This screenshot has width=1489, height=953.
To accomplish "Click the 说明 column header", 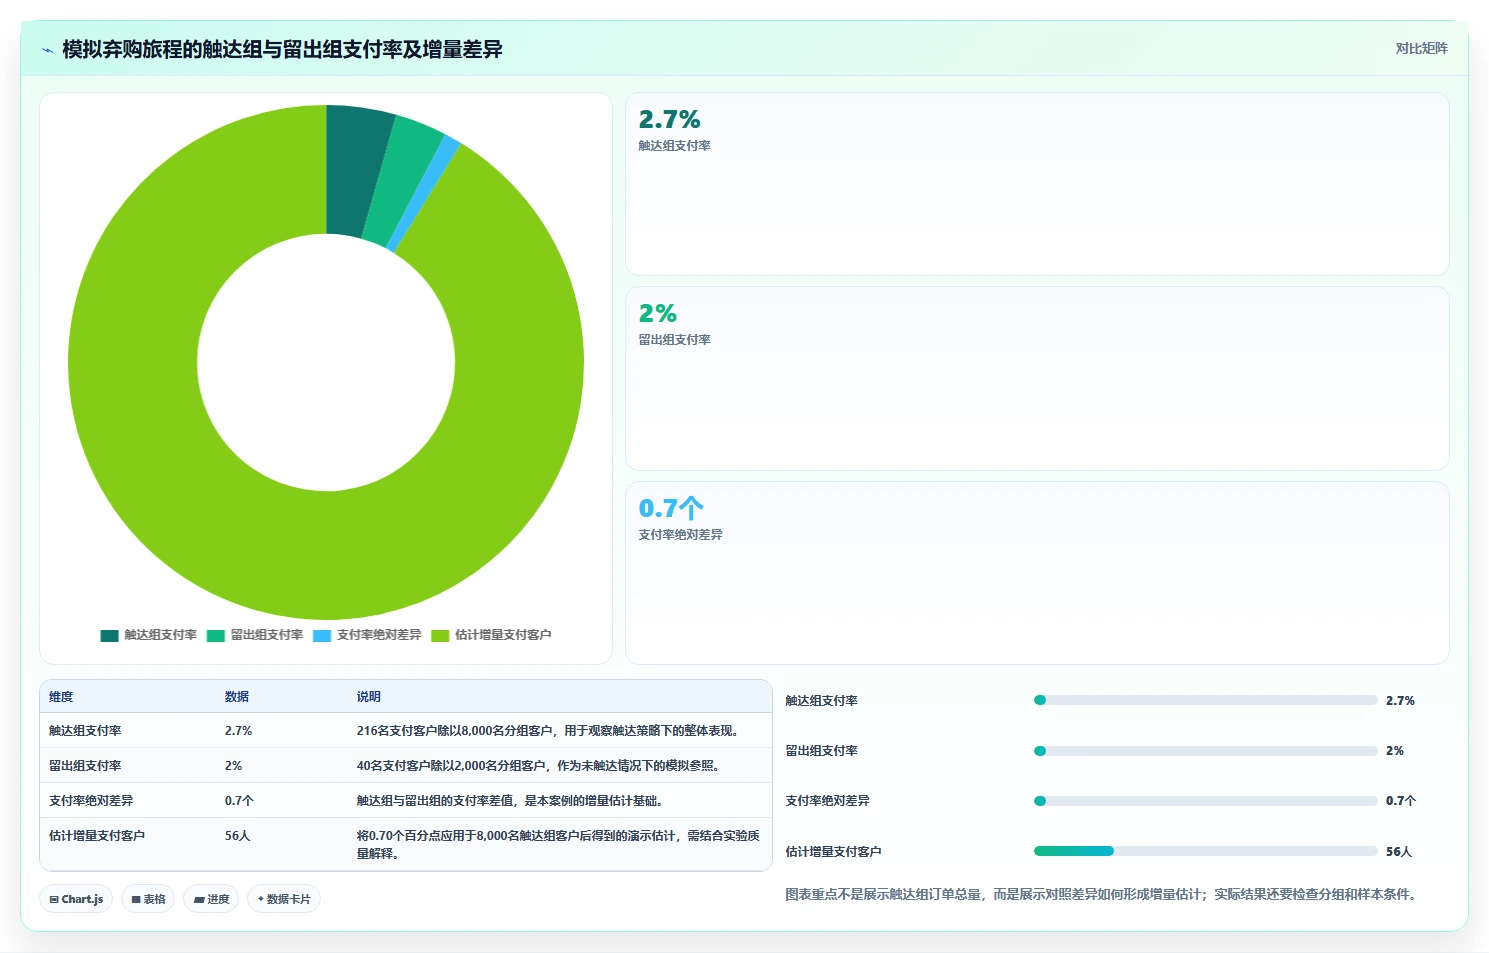I will click(x=369, y=697).
